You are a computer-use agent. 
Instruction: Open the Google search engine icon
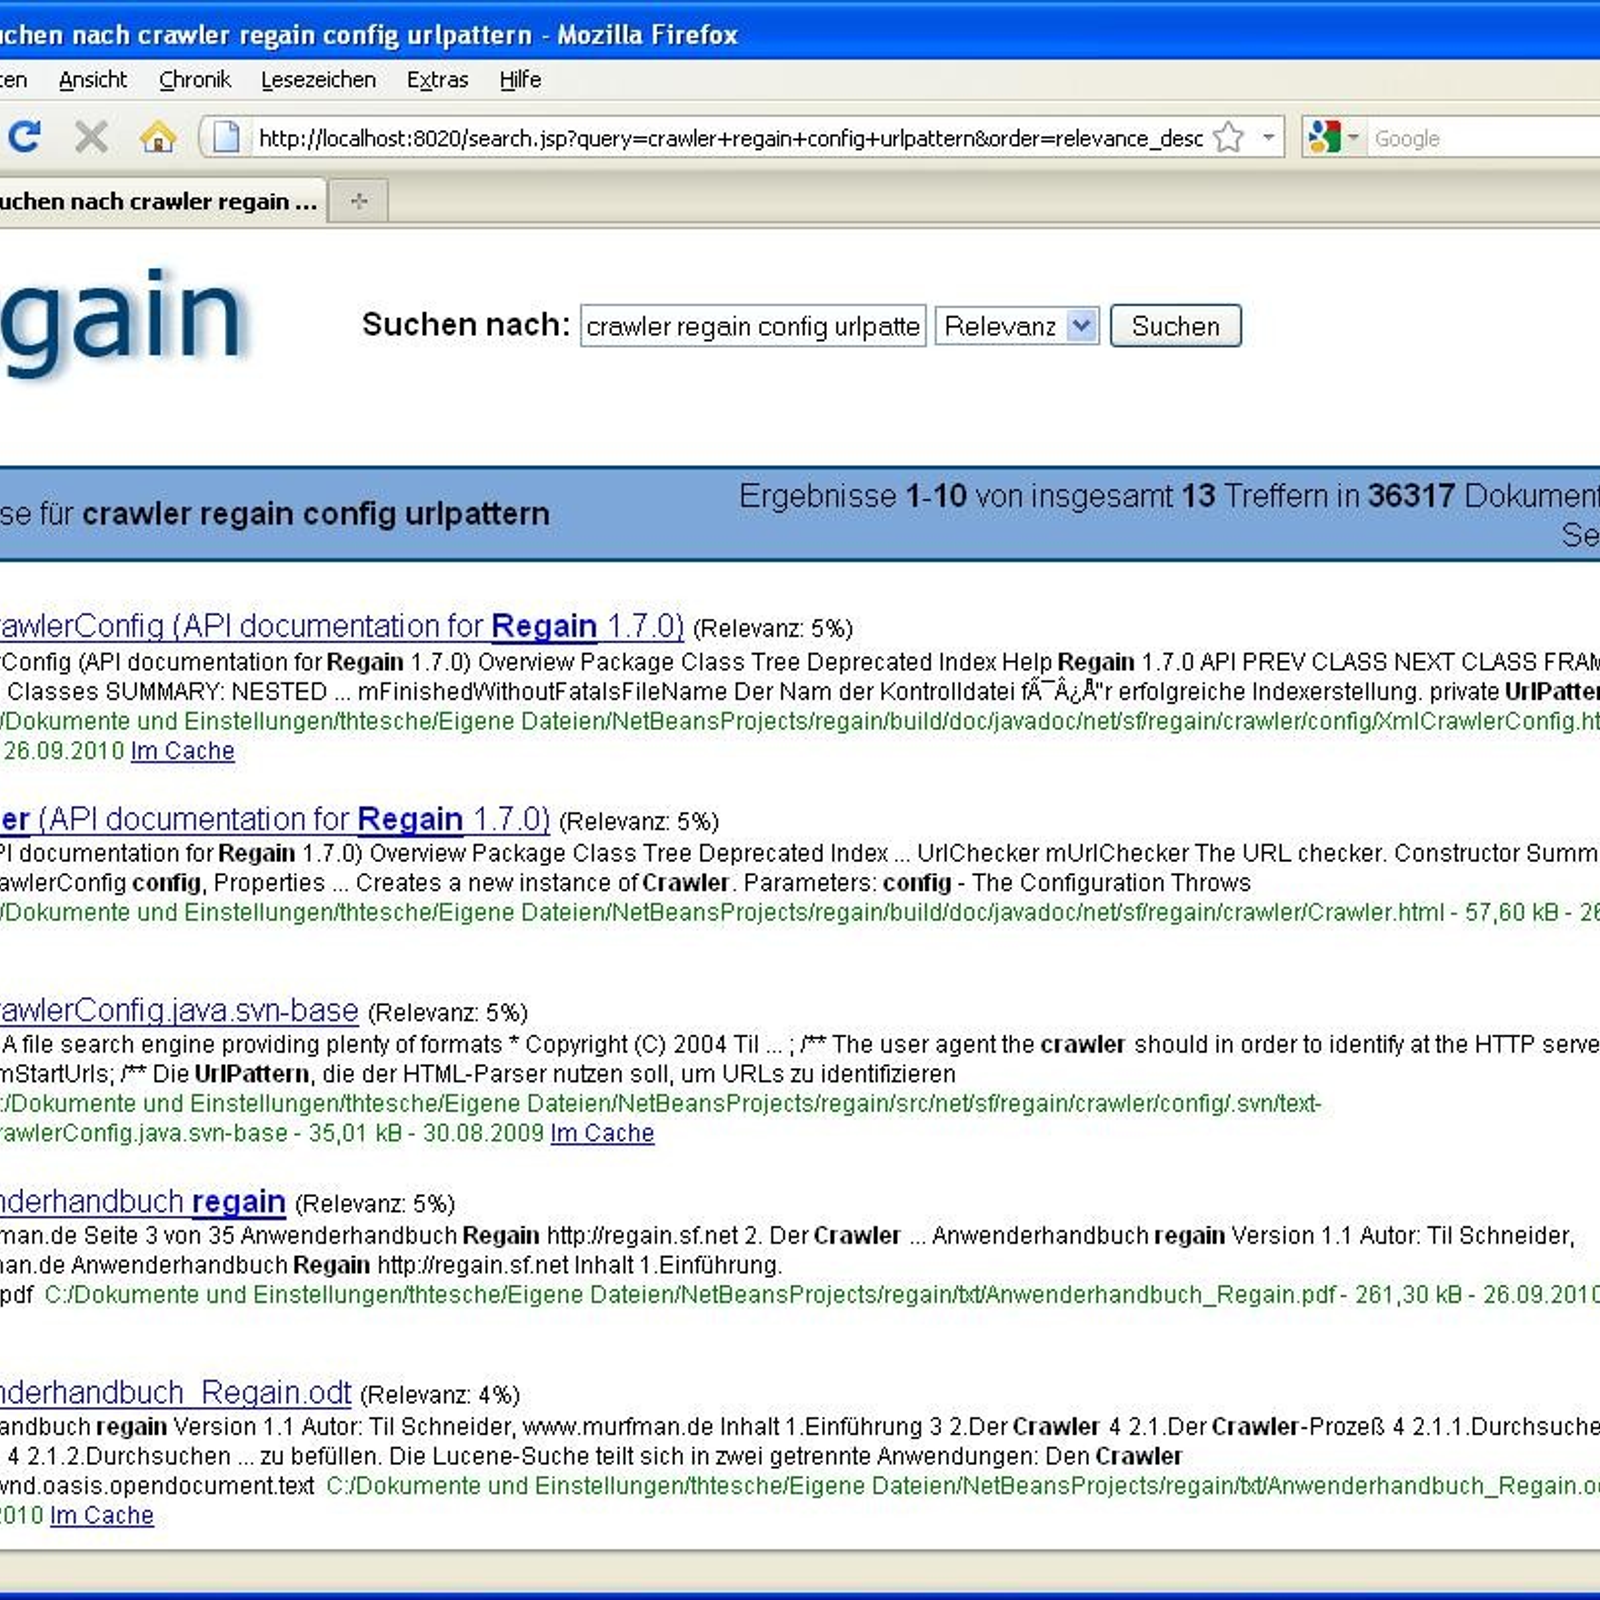point(1324,137)
